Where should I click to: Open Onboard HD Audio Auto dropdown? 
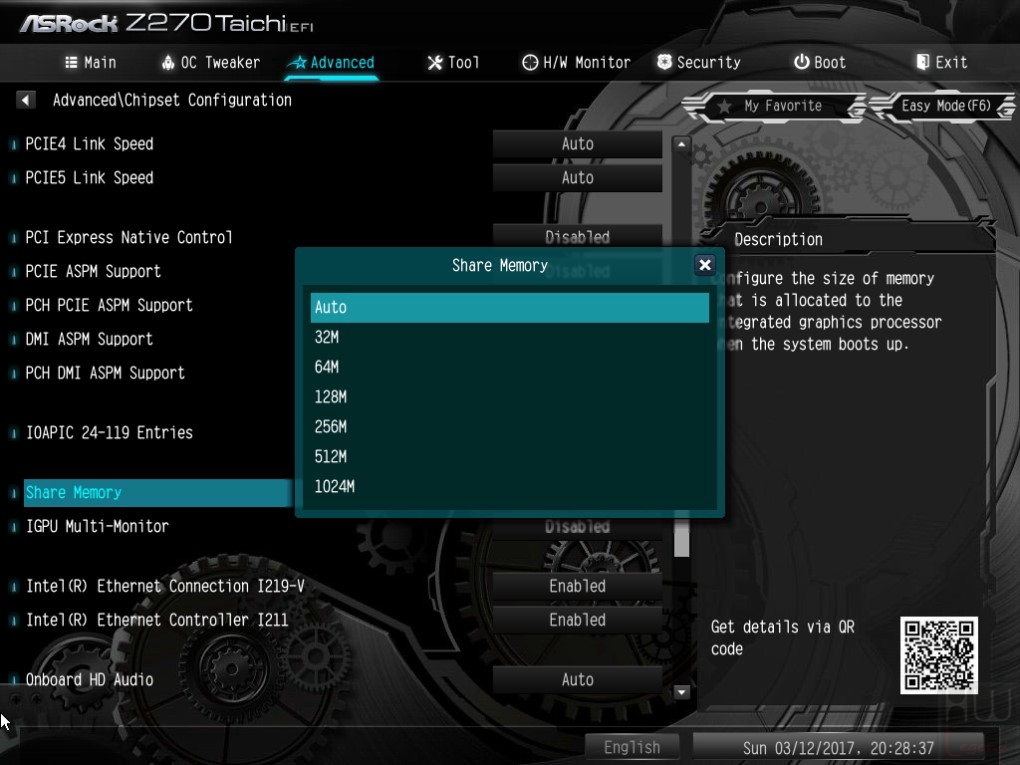(x=577, y=680)
